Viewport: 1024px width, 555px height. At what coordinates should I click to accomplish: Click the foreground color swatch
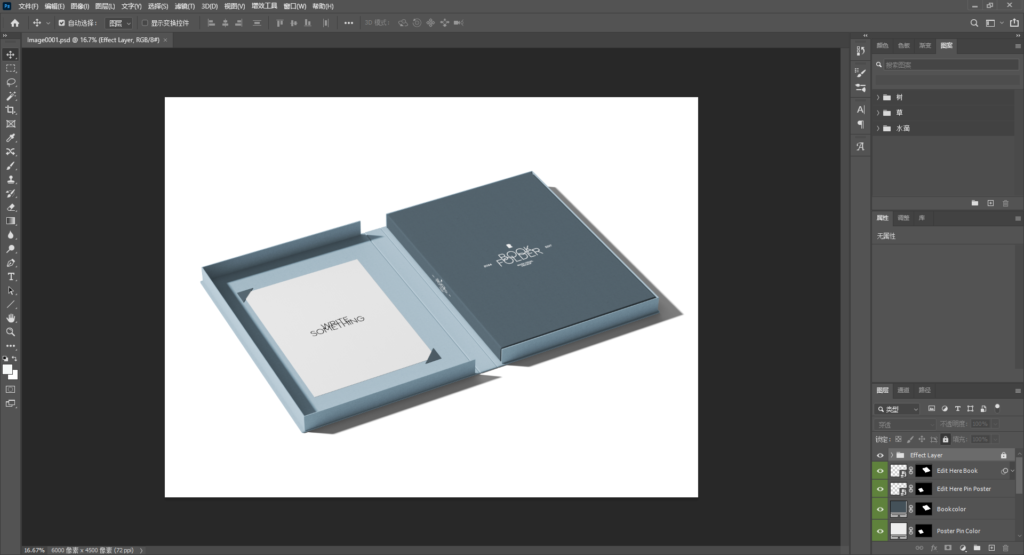point(7,370)
